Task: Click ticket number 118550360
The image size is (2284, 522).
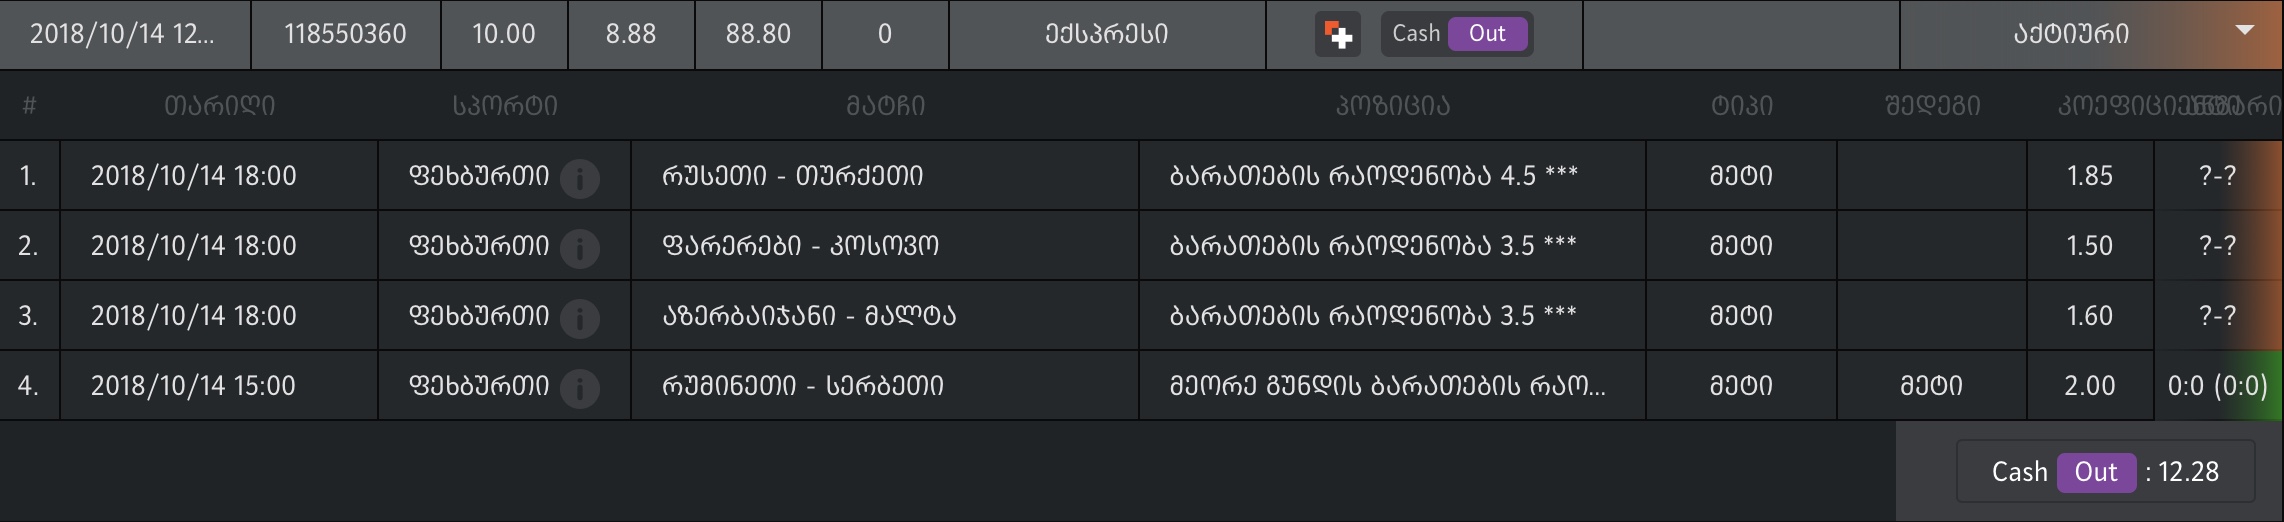Action: click(345, 34)
